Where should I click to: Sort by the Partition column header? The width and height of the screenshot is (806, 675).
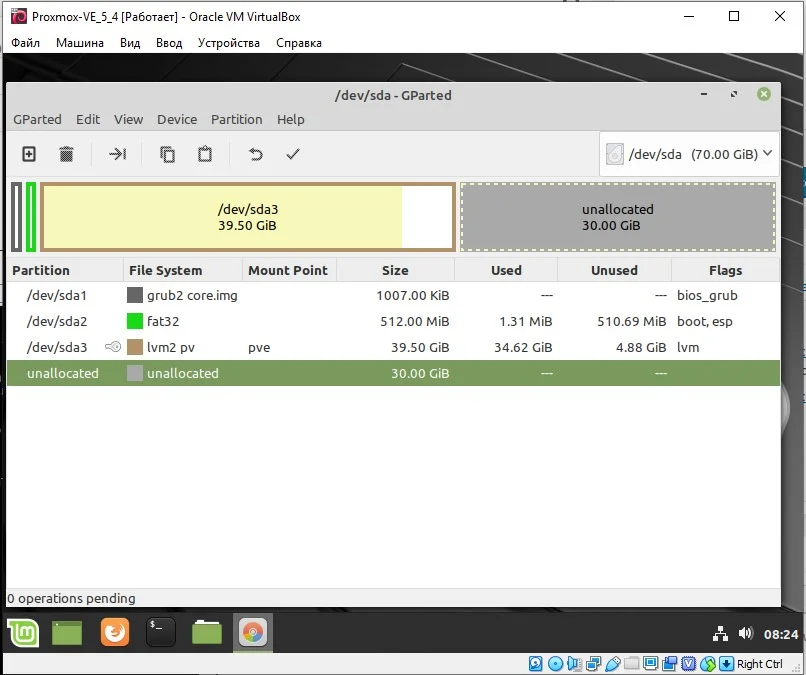(65, 270)
